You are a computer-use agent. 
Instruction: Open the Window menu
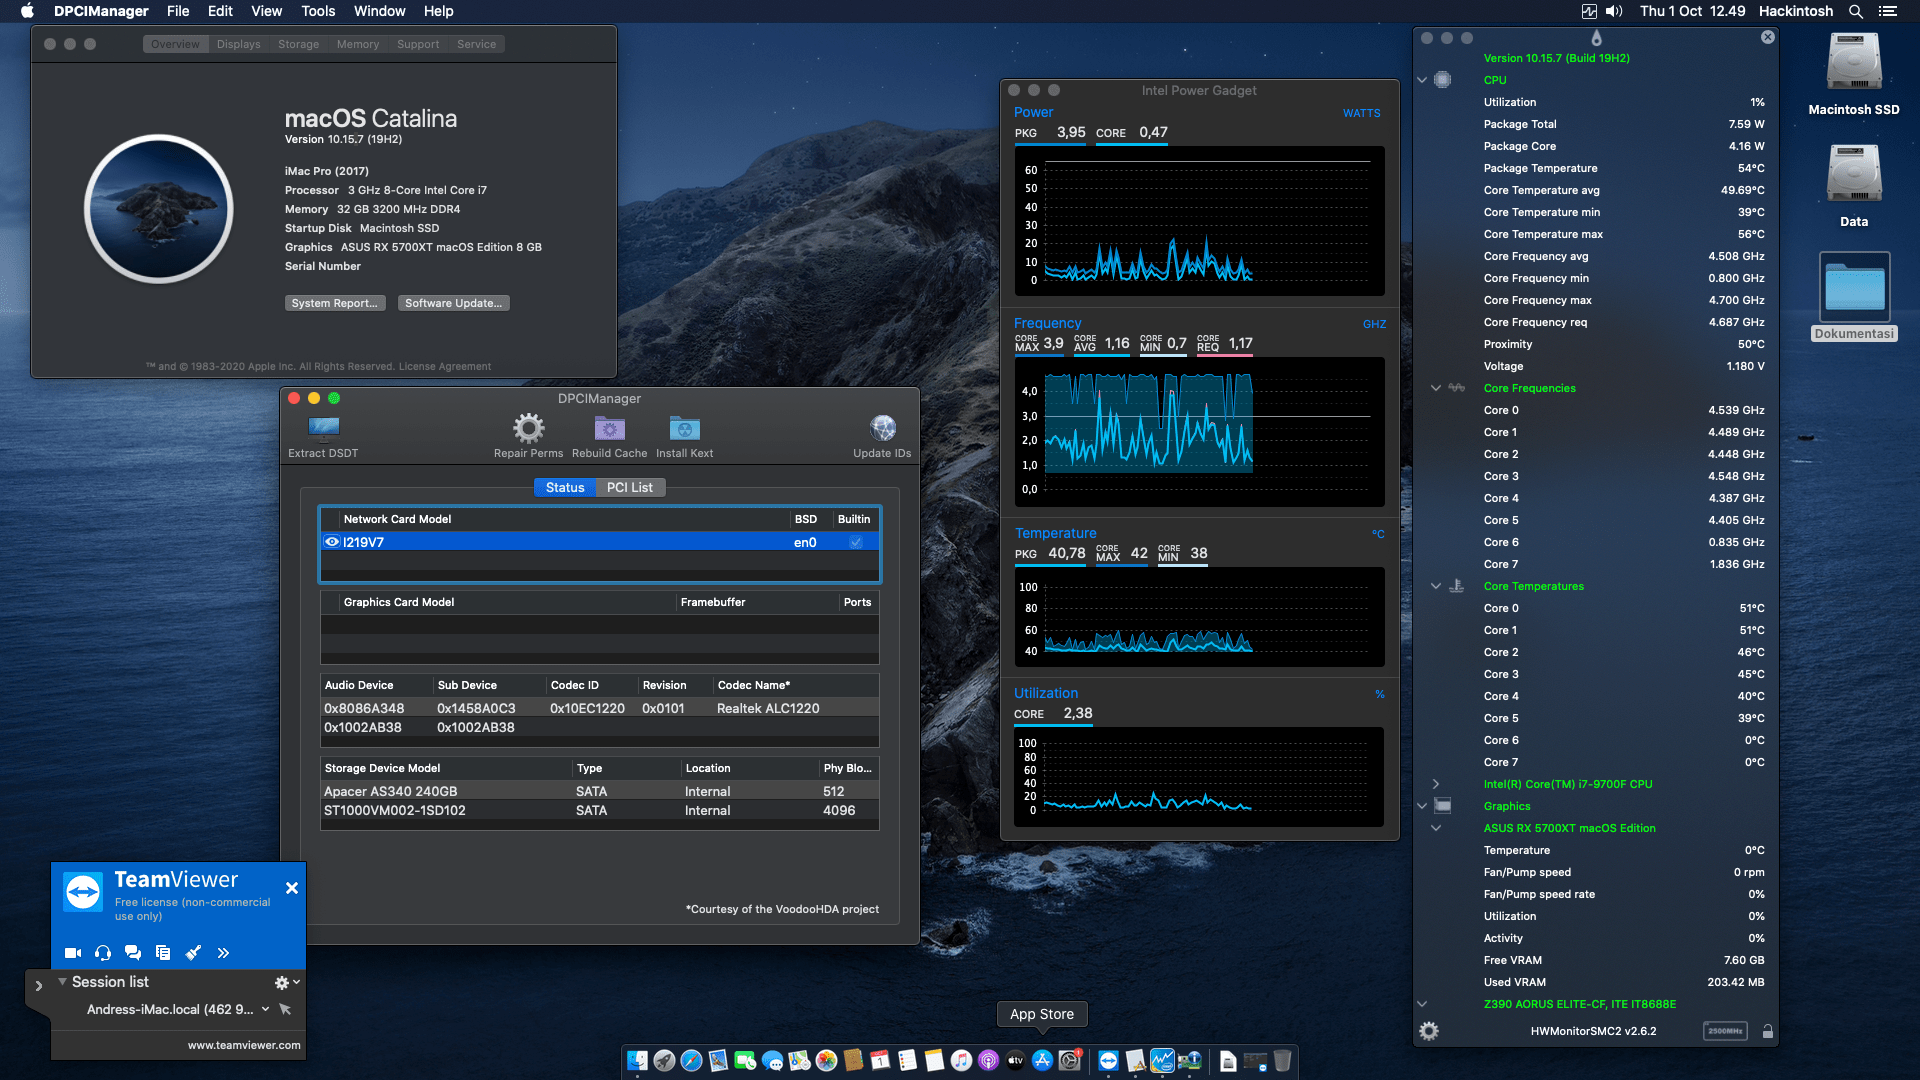(x=379, y=11)
